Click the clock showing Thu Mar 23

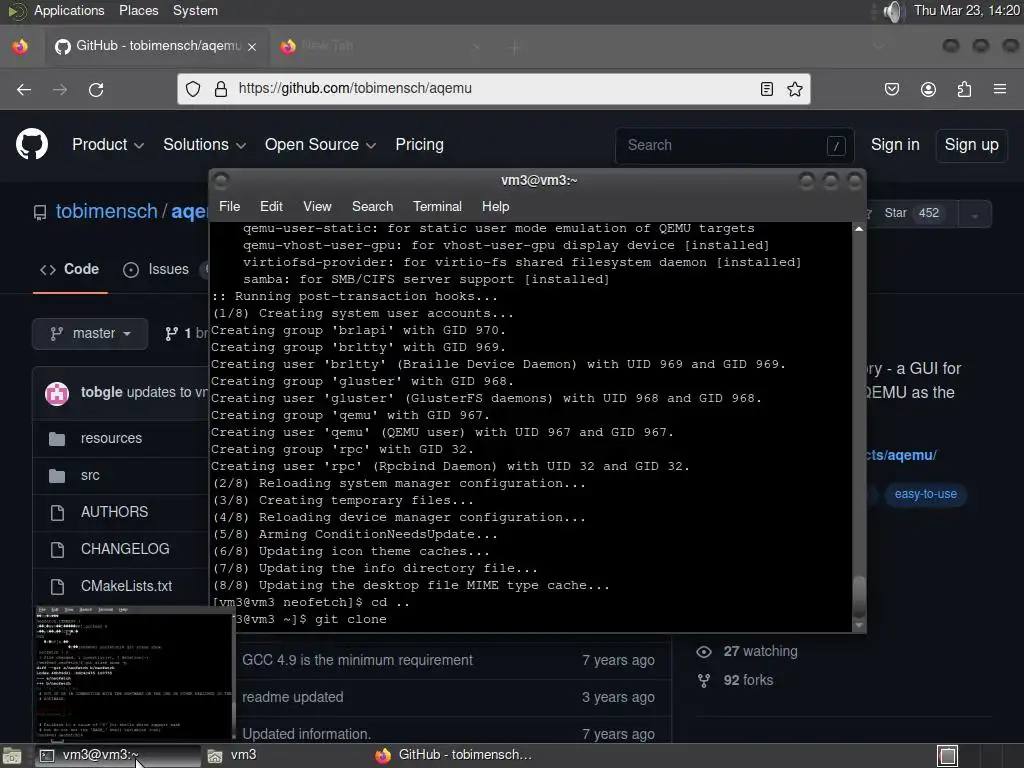967,10
